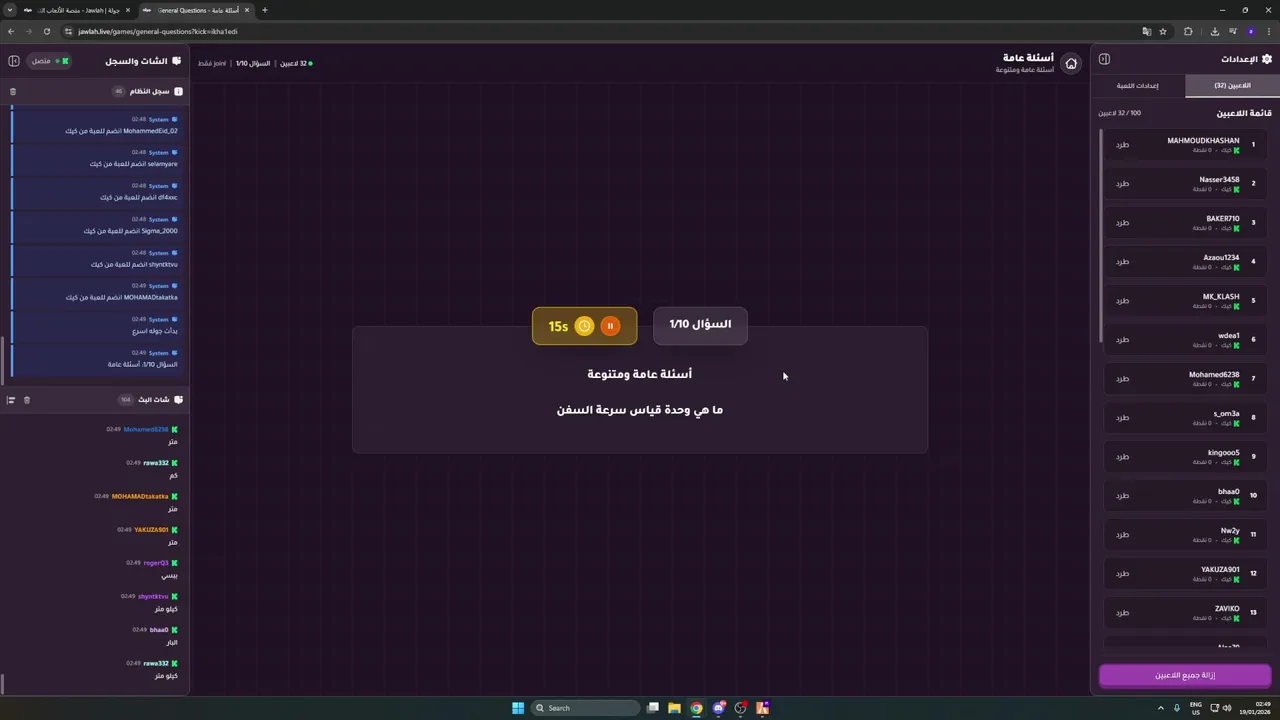The image size is (1280, 720).
Task: Switch to the Jawlah browser tab
Action: (78, 10)
